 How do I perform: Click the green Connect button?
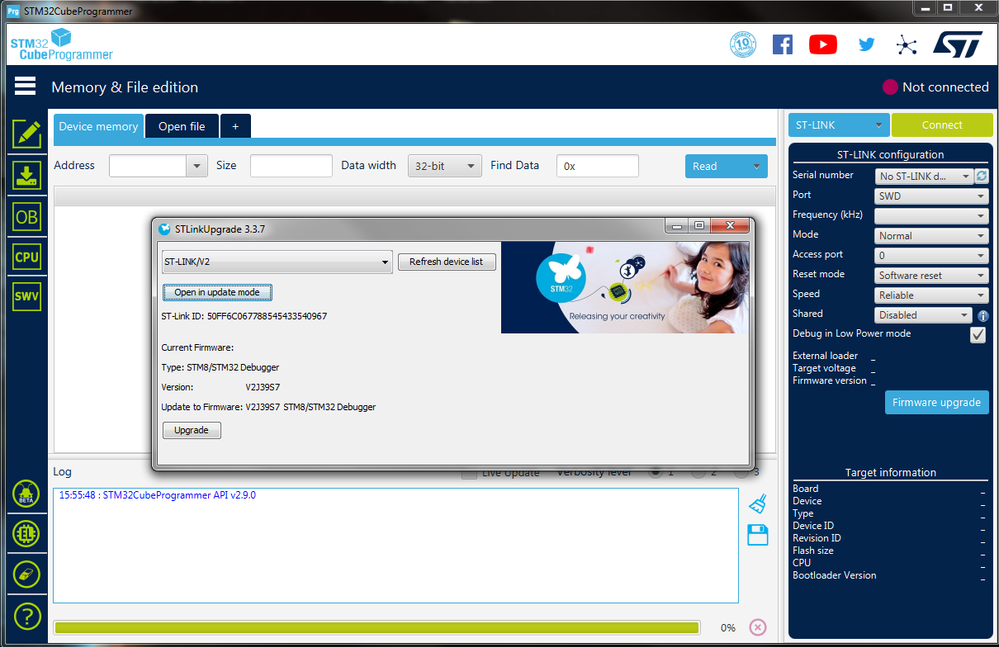942,125
